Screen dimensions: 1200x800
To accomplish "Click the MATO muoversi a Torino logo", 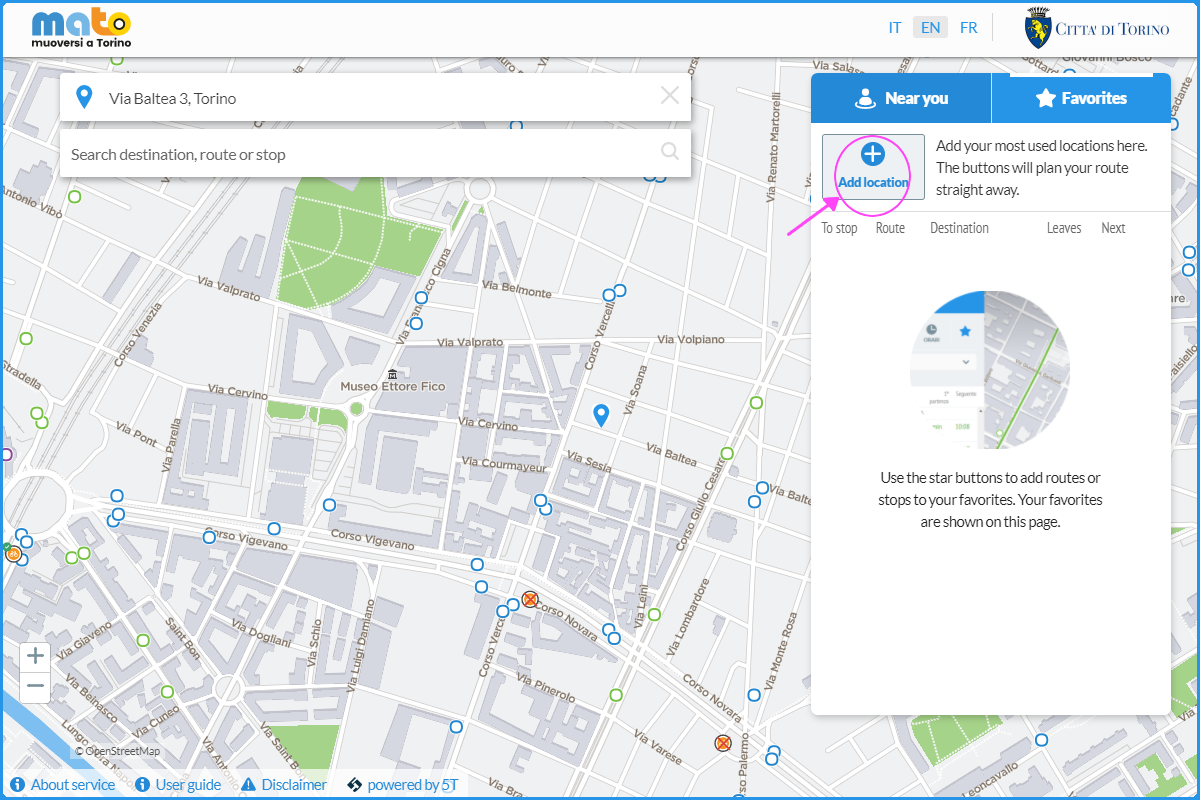I will coord(81,29).
